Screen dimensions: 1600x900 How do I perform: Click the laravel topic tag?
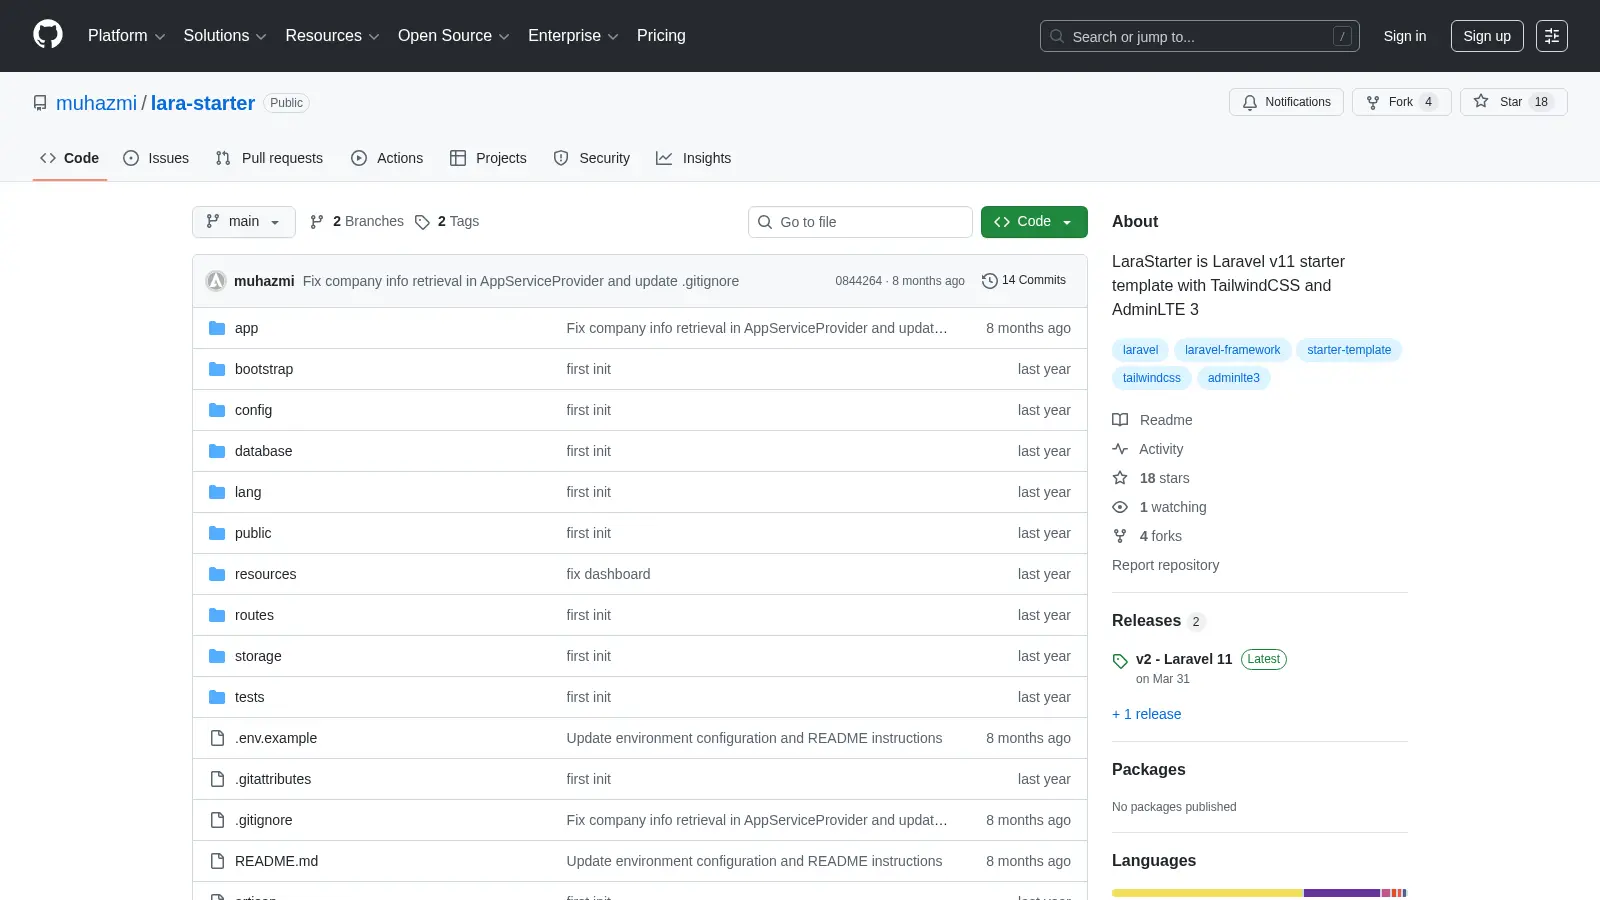tap(1140, 350)
